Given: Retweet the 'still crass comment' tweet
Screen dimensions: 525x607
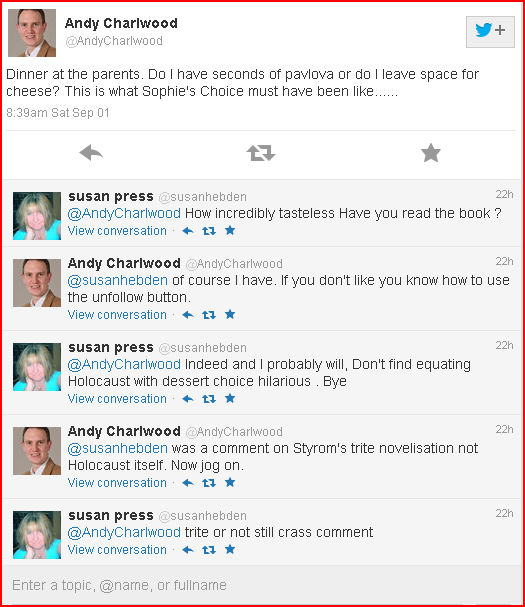Looking at the screenshot, I should tap(209, 550).
